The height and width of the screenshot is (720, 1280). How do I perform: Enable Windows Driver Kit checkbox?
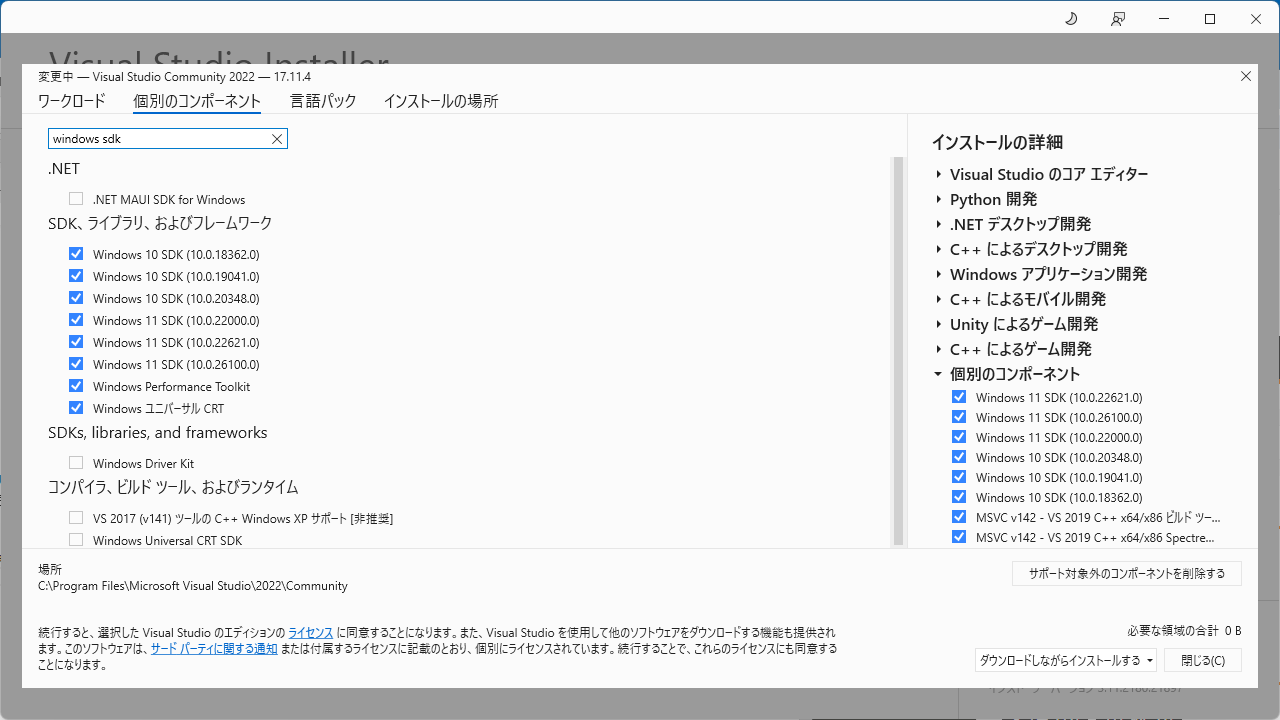(76, 463)
